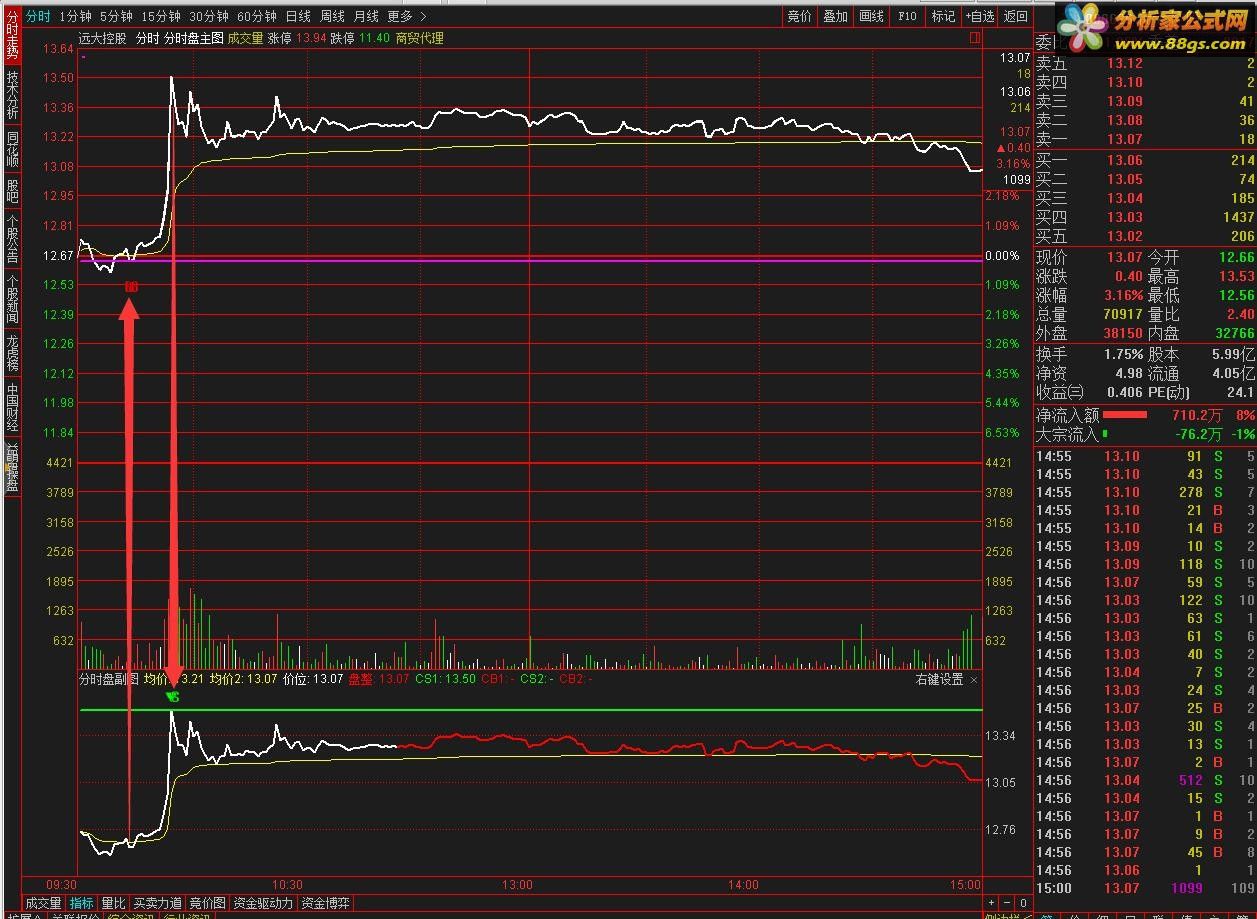Click the 跌停 11.40 limit-down value
Screen dimensions: 1257x919
[375, 38]
